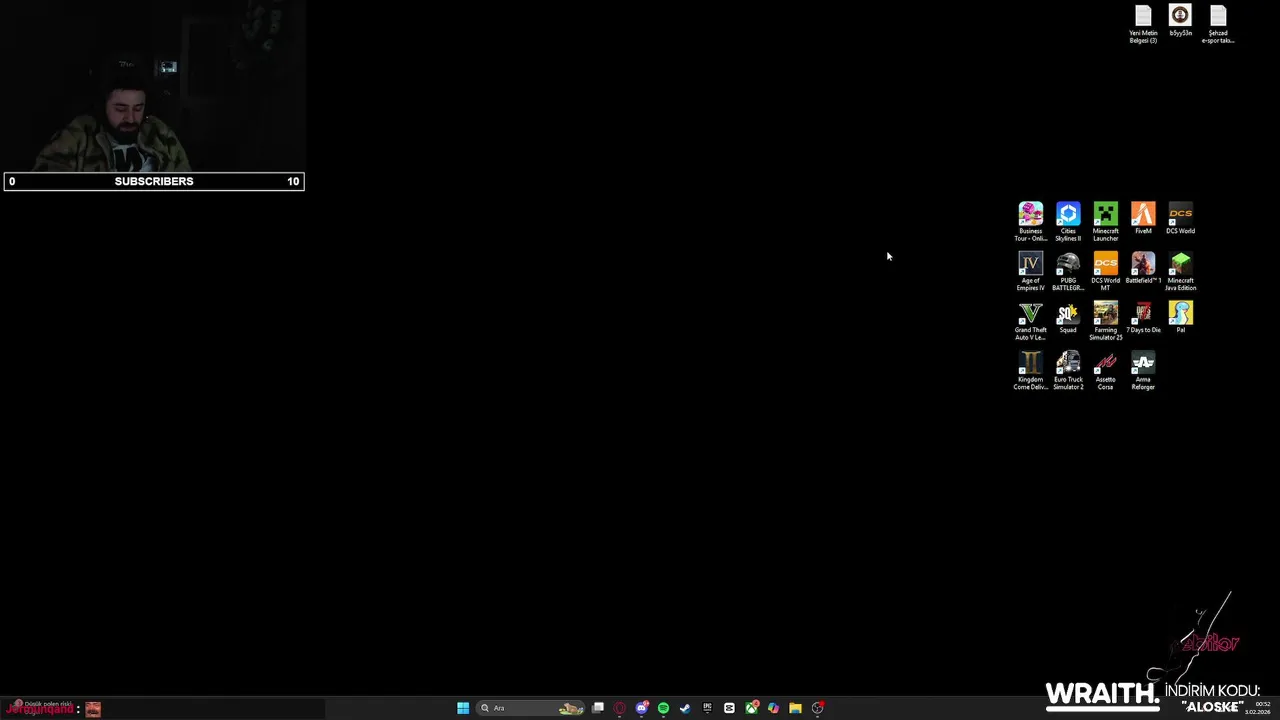Click the FiveM desktop shortcut
Screen dimensions: 1280x720
pos(1143,218)
